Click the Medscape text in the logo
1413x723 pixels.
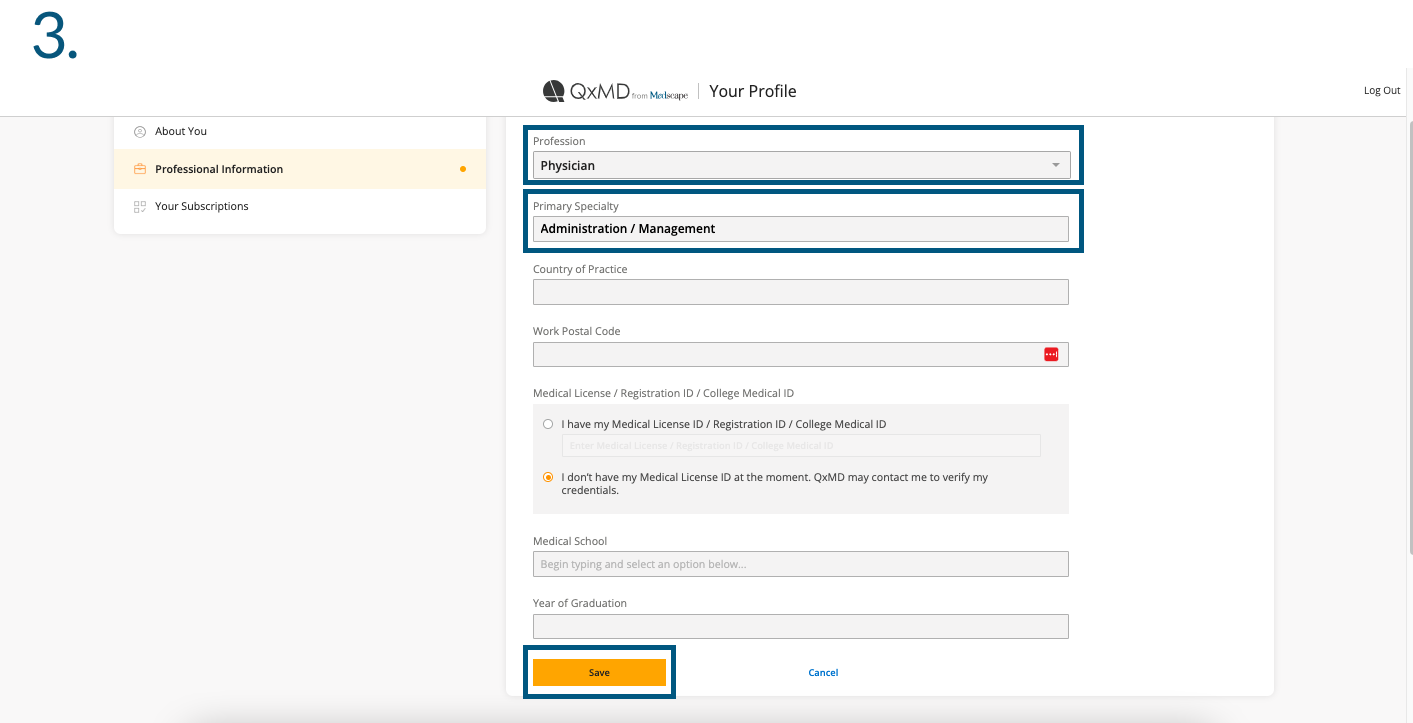(x=669, y=96)
